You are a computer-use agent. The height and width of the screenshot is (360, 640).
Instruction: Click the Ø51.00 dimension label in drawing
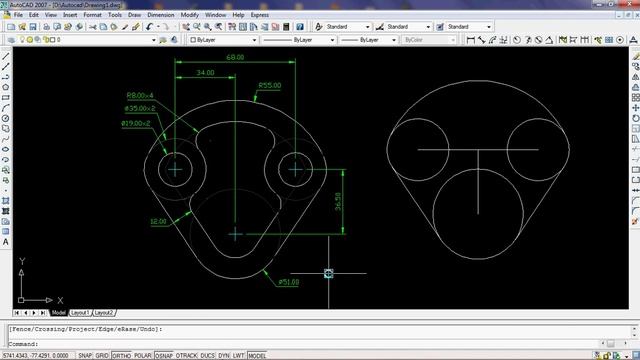coord(289,282)
